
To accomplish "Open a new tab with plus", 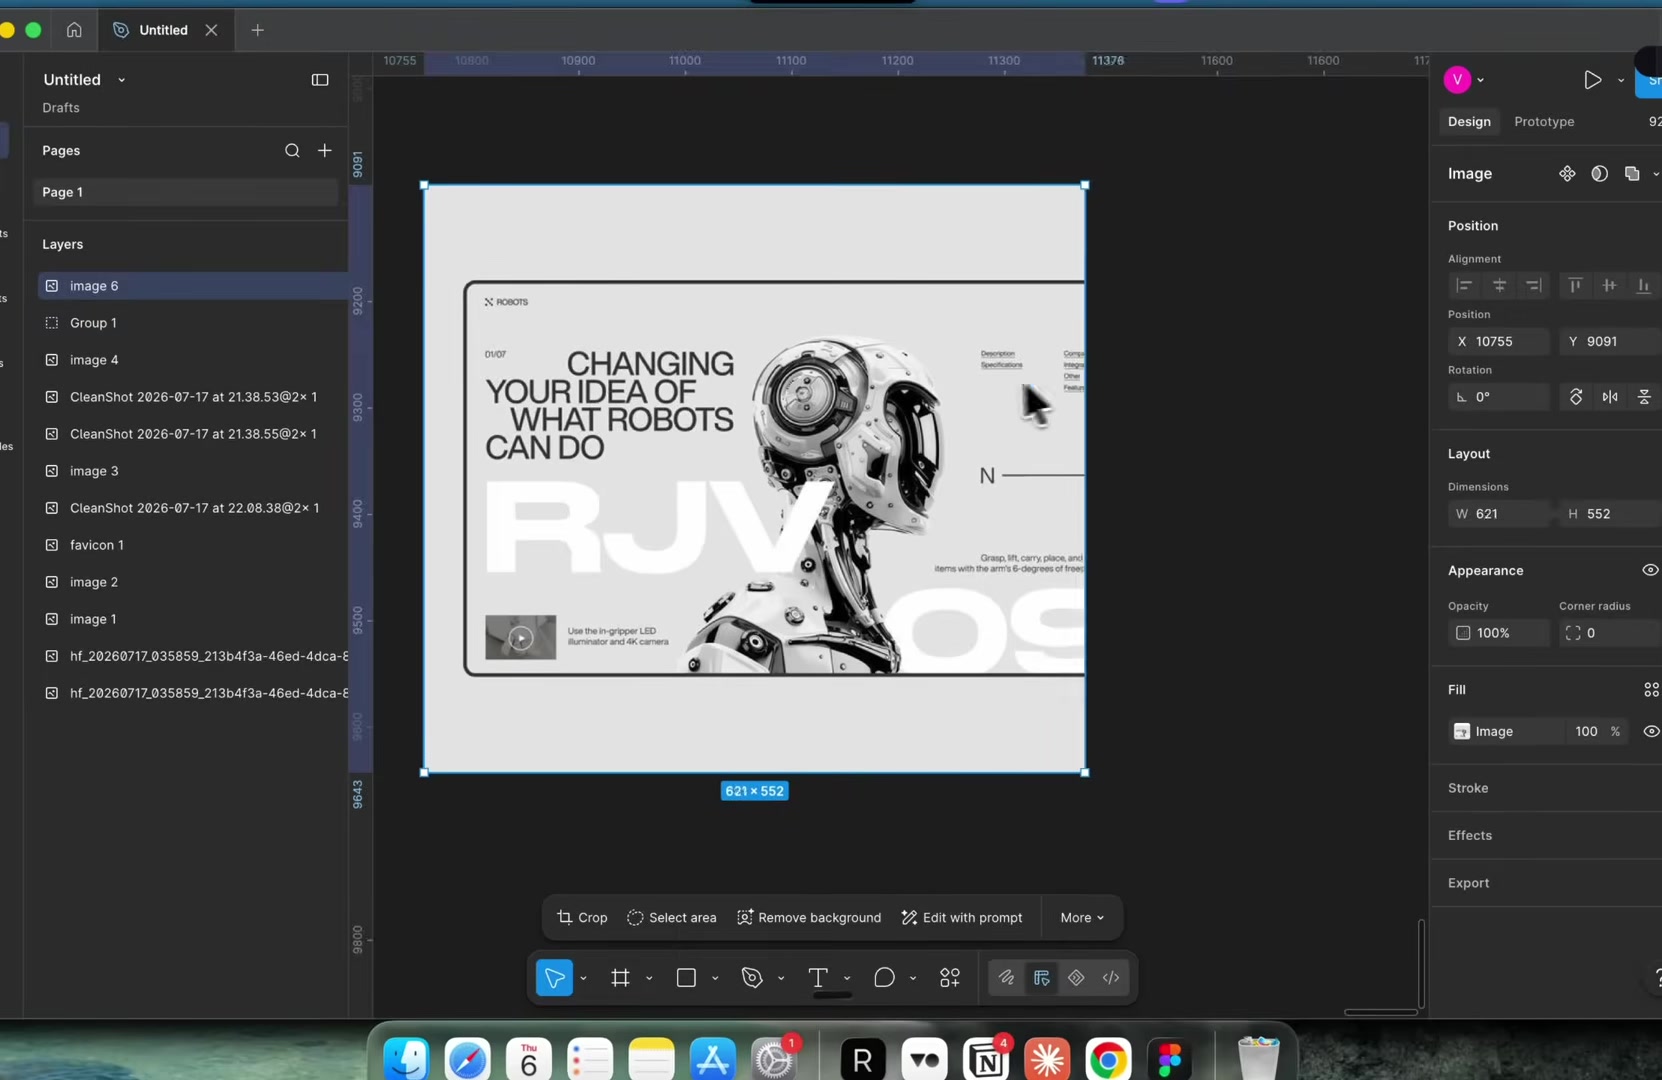I will (x=257, y=30).
